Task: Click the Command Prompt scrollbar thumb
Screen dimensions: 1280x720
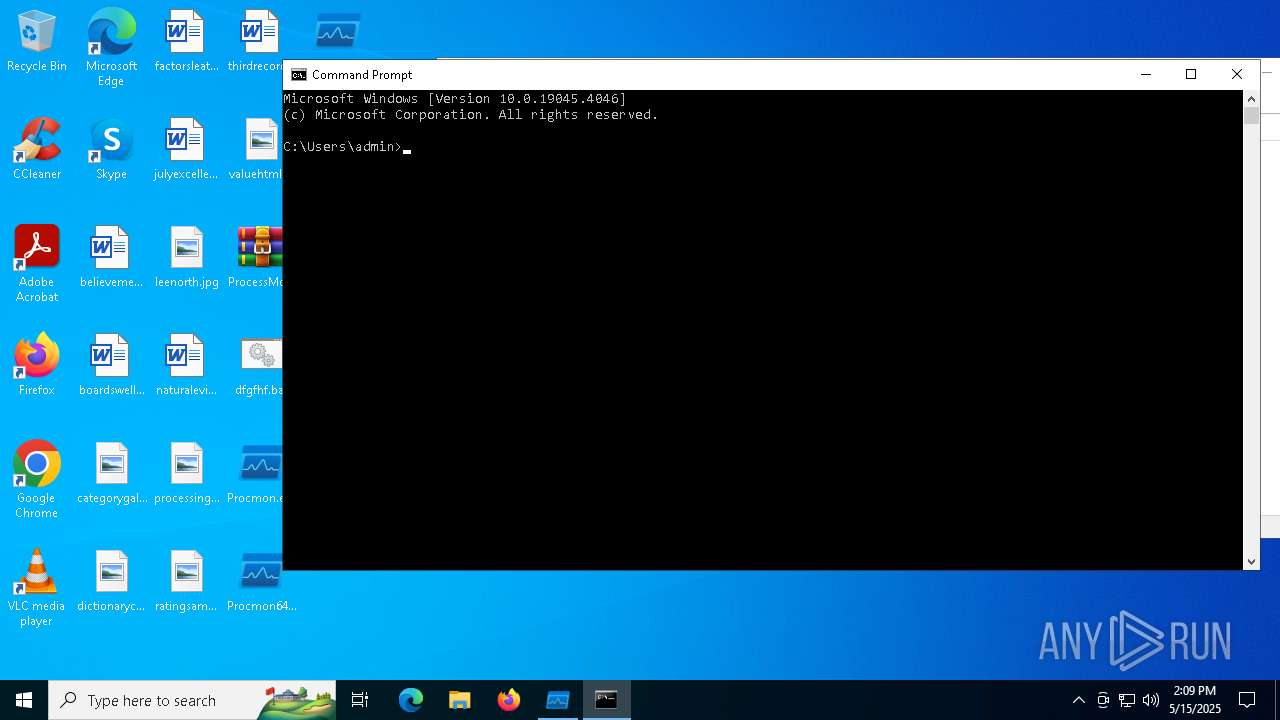Action: point(1251,115)
